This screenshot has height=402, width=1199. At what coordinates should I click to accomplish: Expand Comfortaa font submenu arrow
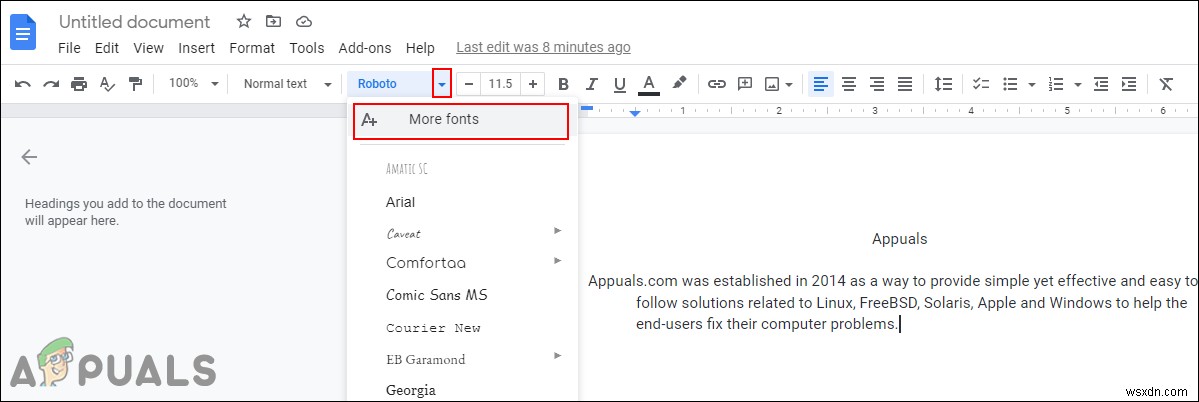[x=558, y=261]
